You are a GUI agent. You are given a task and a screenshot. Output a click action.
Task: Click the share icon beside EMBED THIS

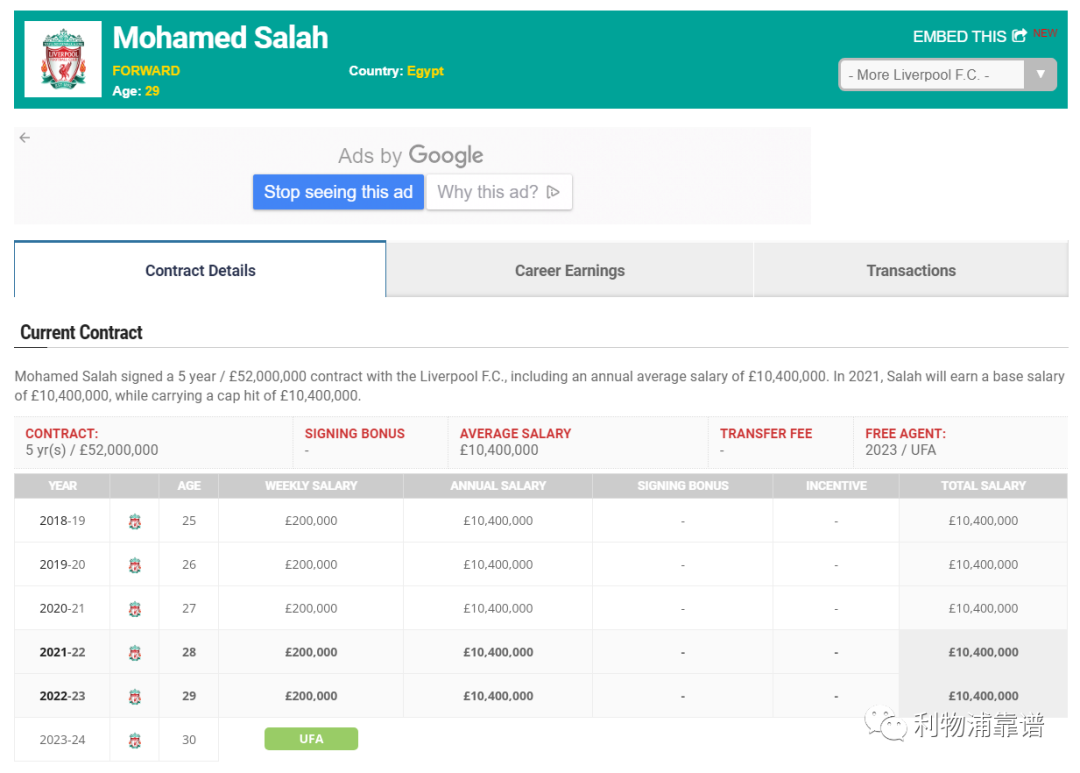[x=1019, y=36]
